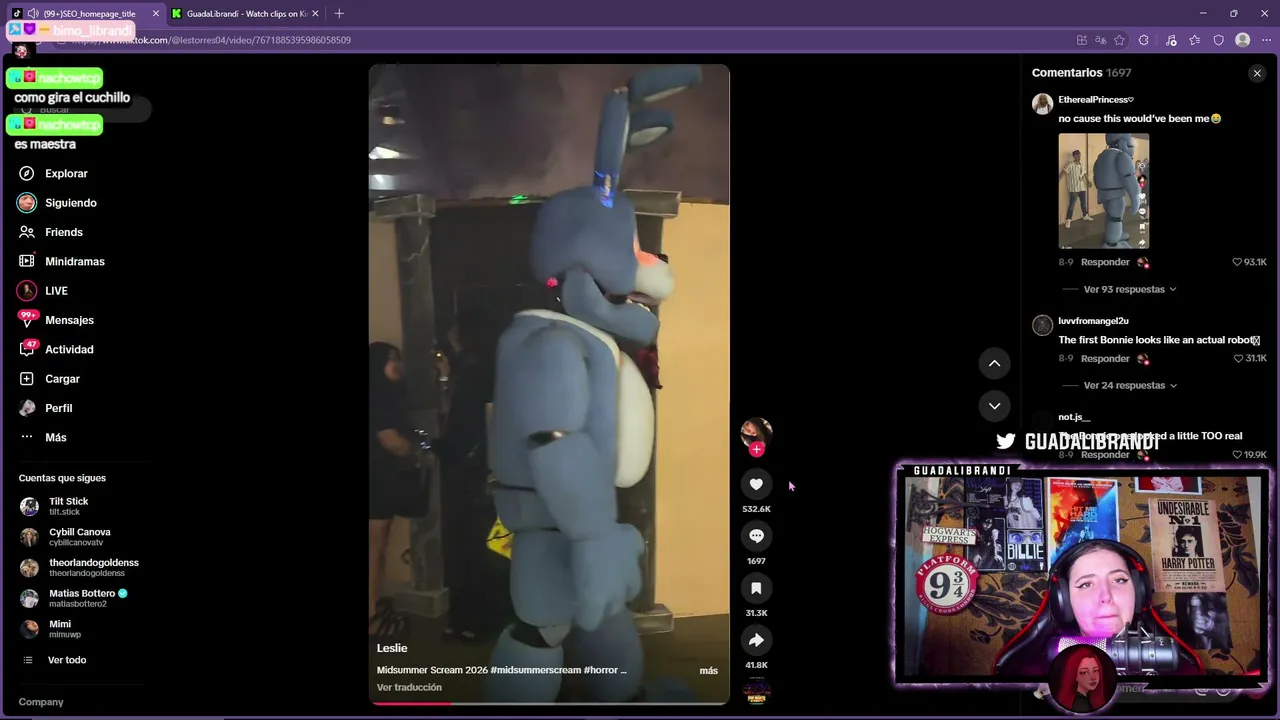
Task: Open the not.js__ username link
Action: pos(1074,417)
